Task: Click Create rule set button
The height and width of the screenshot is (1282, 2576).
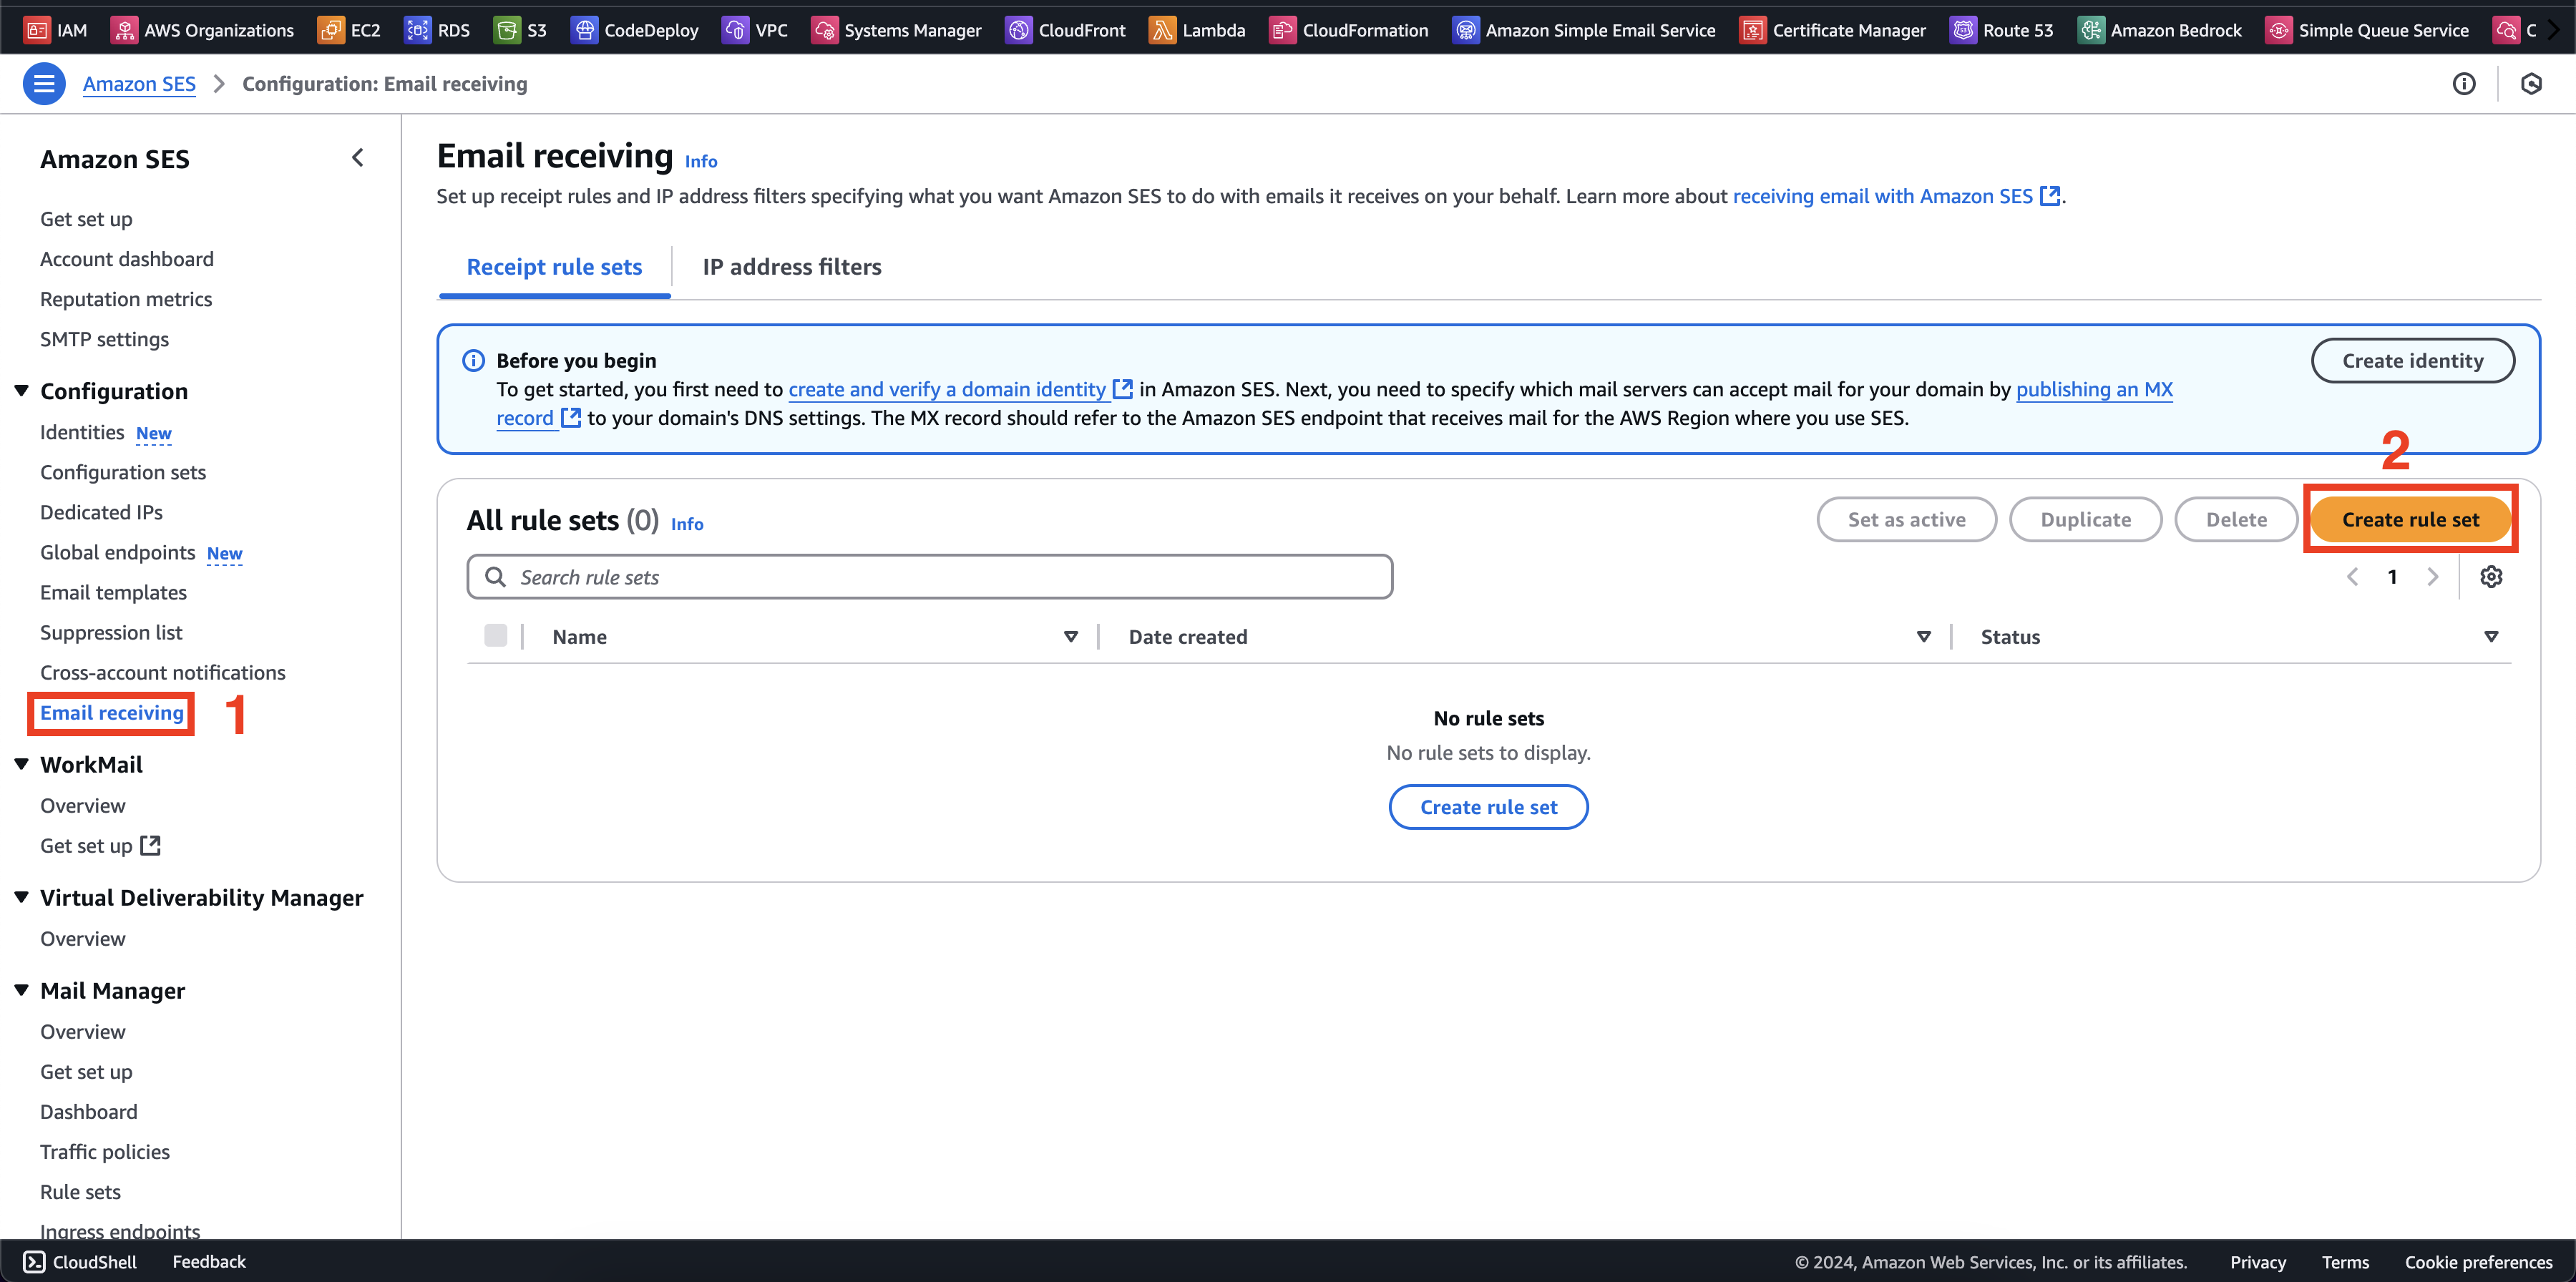Action: (2411, 519)
